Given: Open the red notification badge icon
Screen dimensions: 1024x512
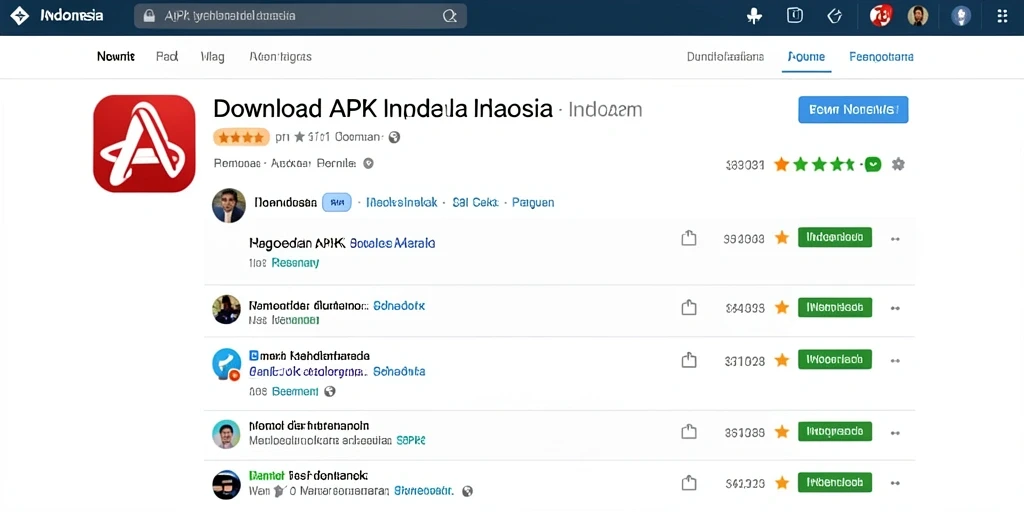Looking at the screenshot, I should (x=881, y=16).
